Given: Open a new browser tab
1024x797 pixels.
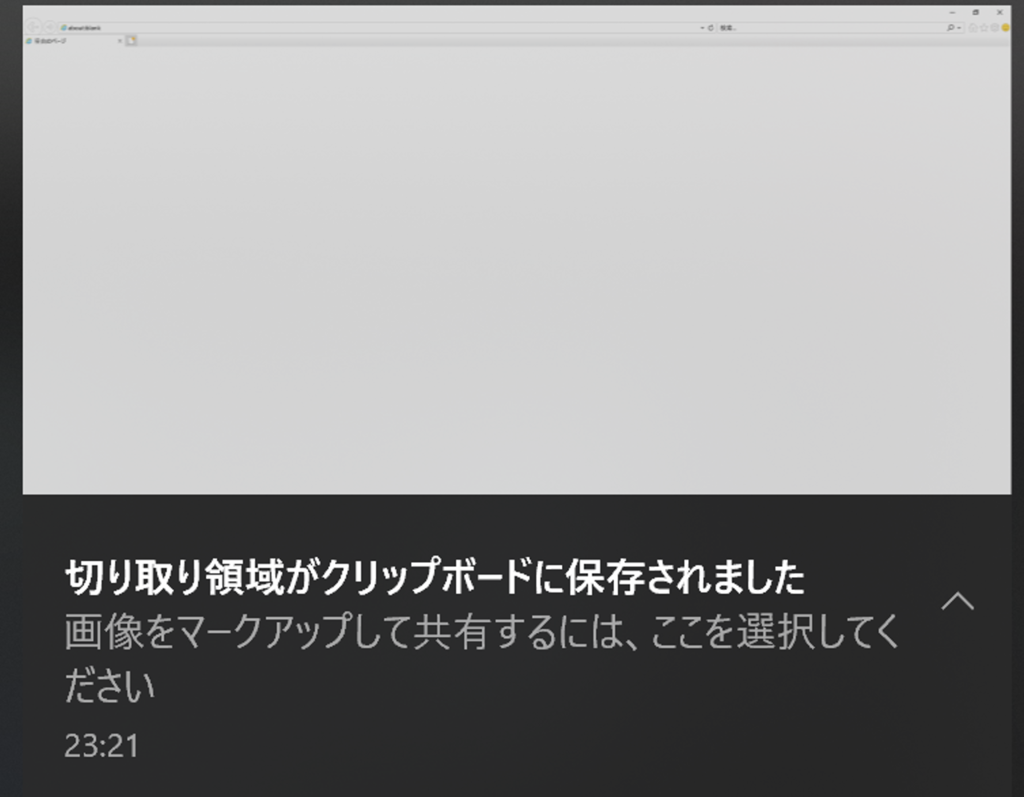Looking at the screenshot, I should [x=131, y=41].
